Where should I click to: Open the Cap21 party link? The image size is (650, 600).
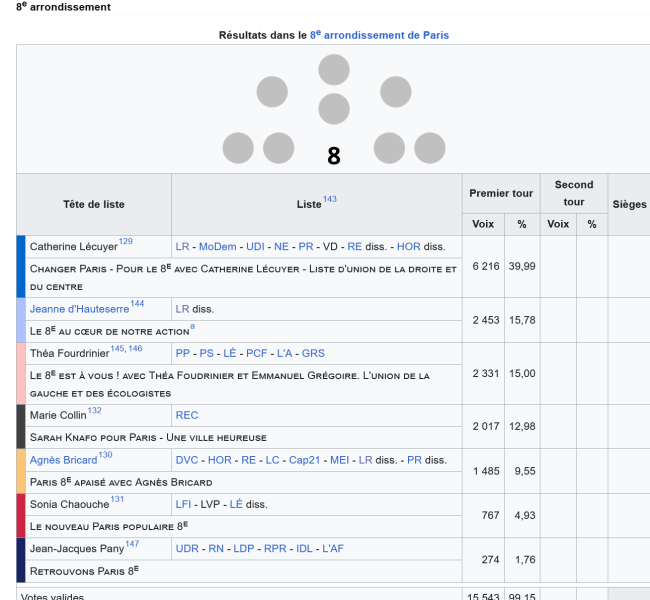pos(306,460)
